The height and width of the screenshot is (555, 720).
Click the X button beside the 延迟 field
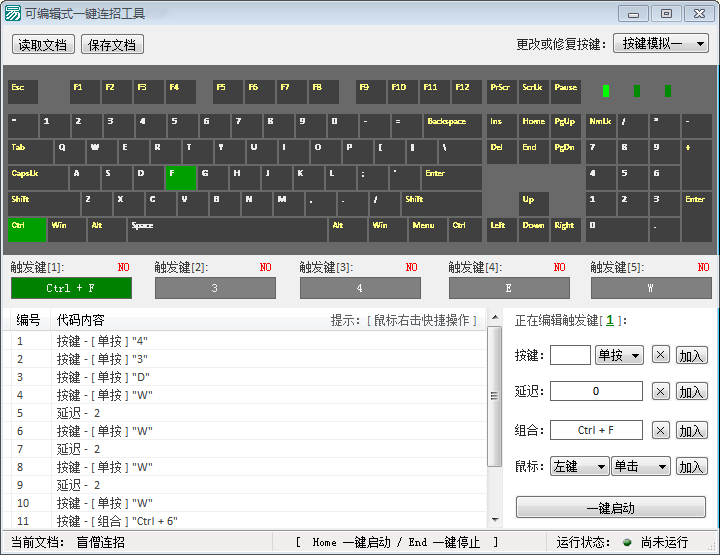click(x=660, y=391)
